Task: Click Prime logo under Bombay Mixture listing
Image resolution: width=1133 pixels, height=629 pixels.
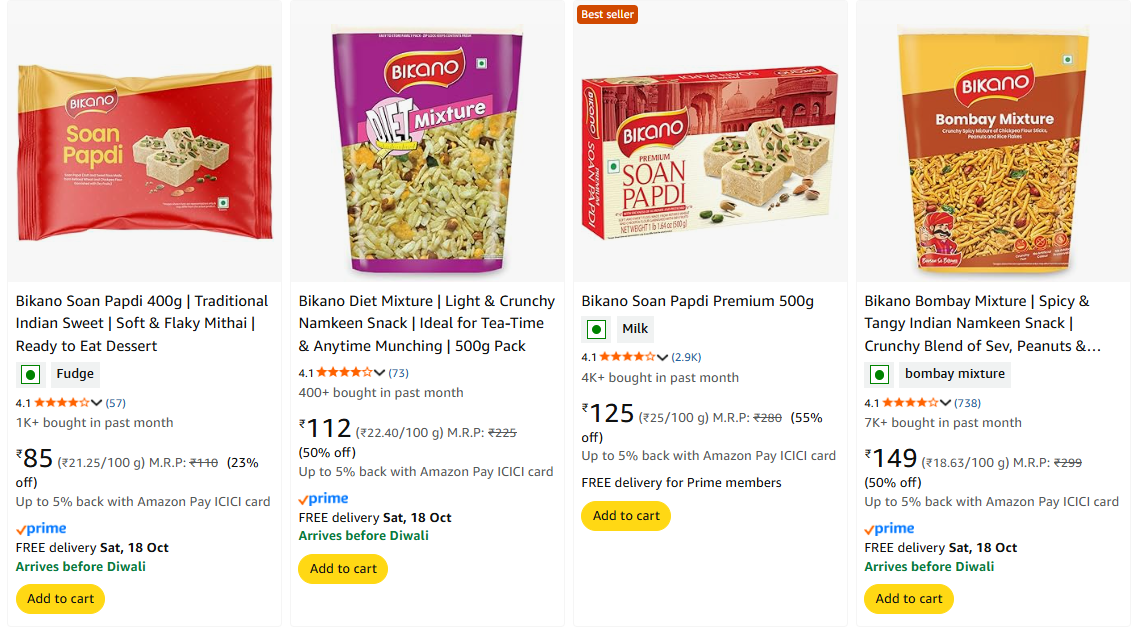Action: [889, 529]
